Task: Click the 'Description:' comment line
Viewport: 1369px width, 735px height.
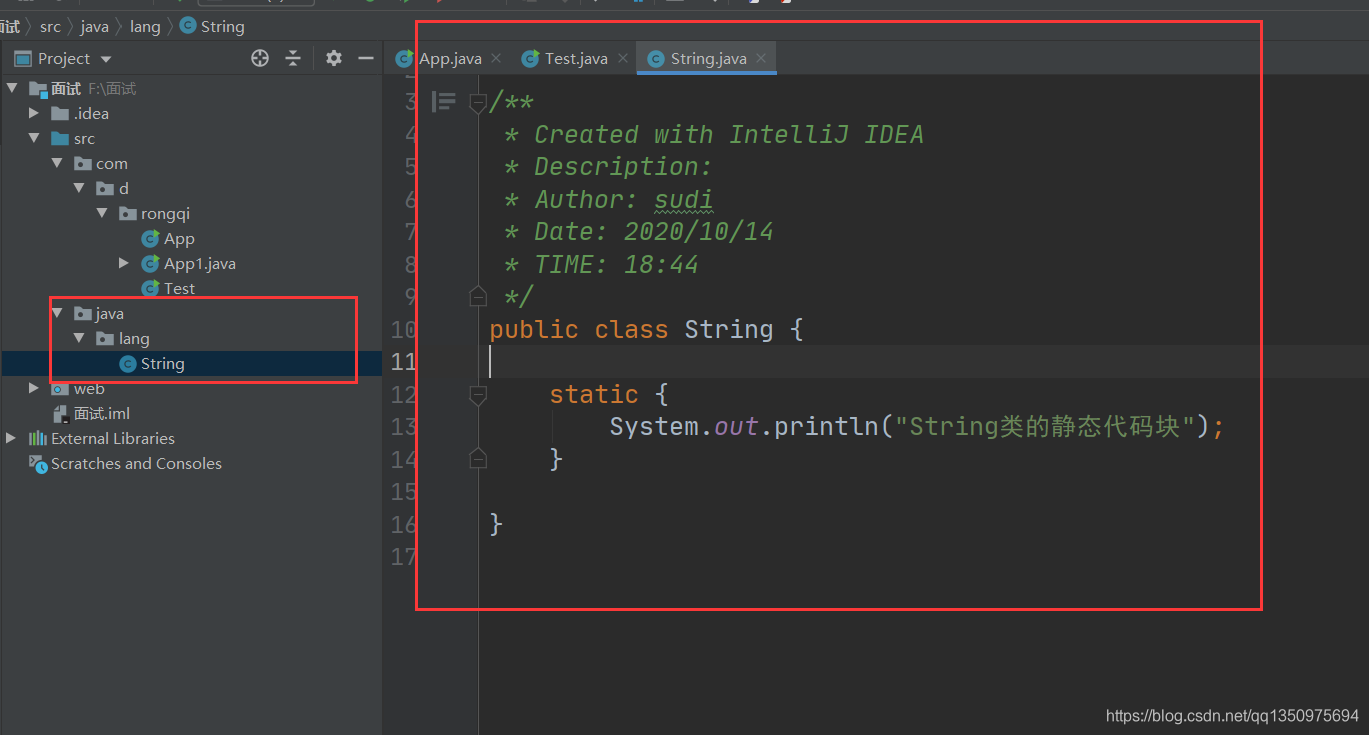Action: click(x=623, y=166)
